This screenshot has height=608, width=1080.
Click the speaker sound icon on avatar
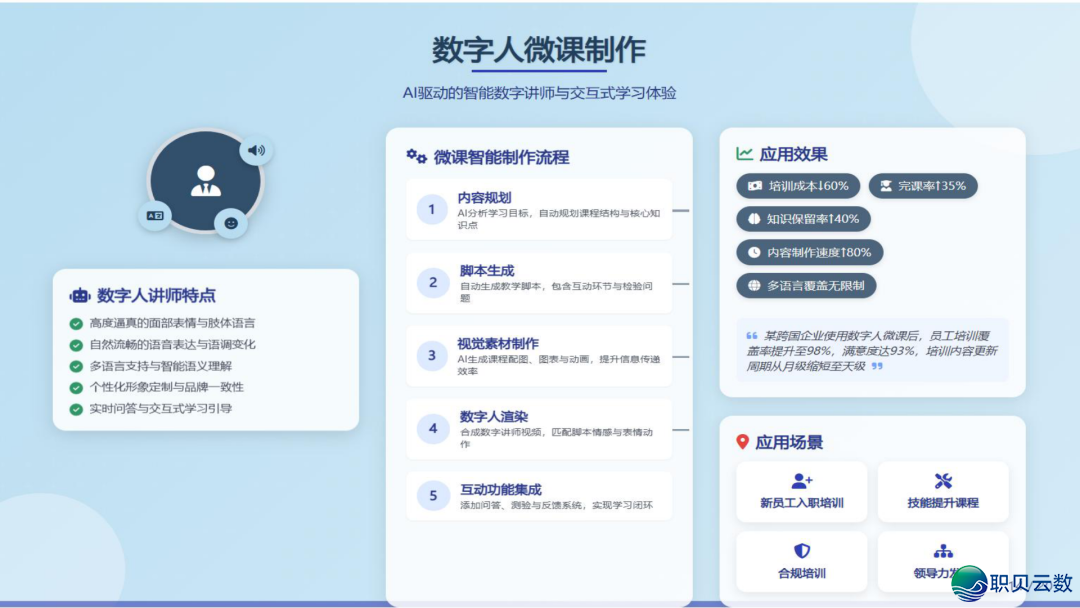coord(256,150)
